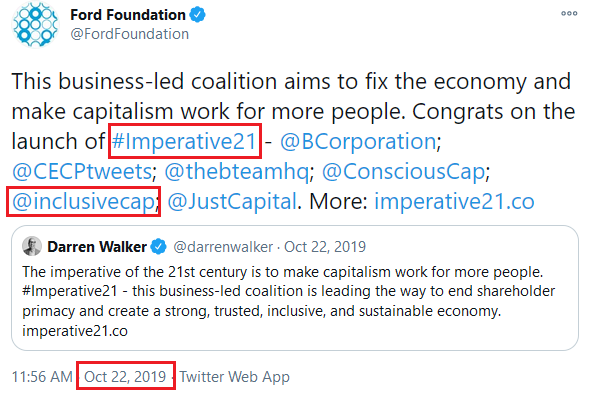Click the Ford Foundation verified badge
The image size is (590, 398).
tap(198, 15)
